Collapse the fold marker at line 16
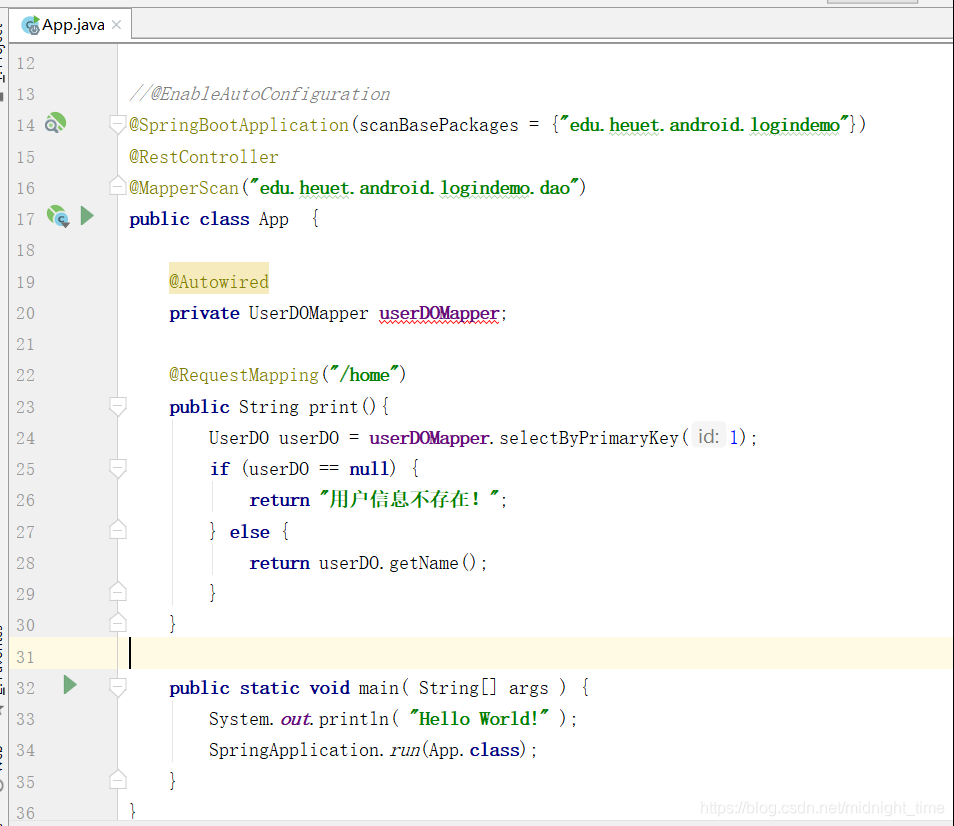This screenshot has height=826, width=954. click(x=117, y=186)
